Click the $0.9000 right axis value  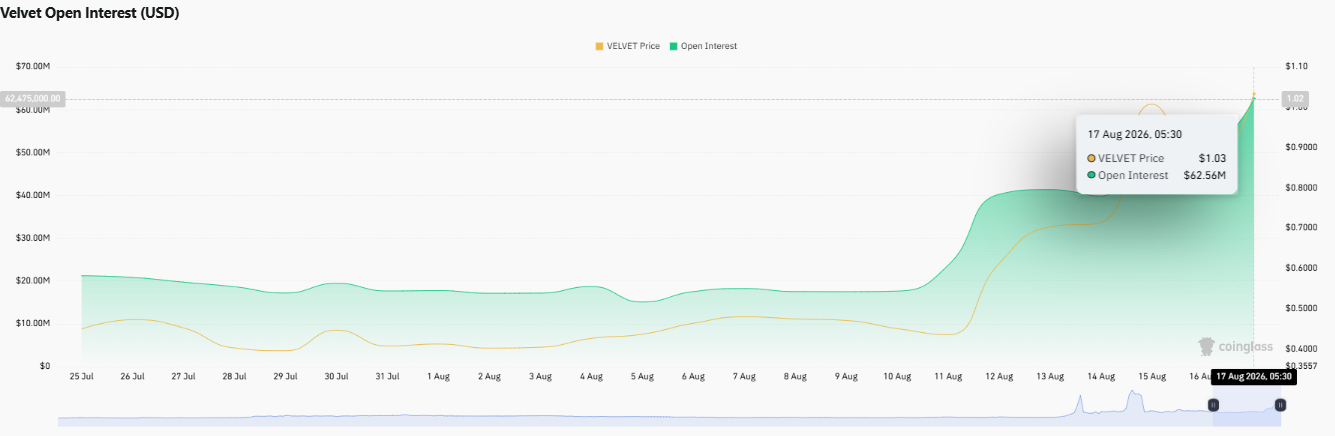(1301, 147)
